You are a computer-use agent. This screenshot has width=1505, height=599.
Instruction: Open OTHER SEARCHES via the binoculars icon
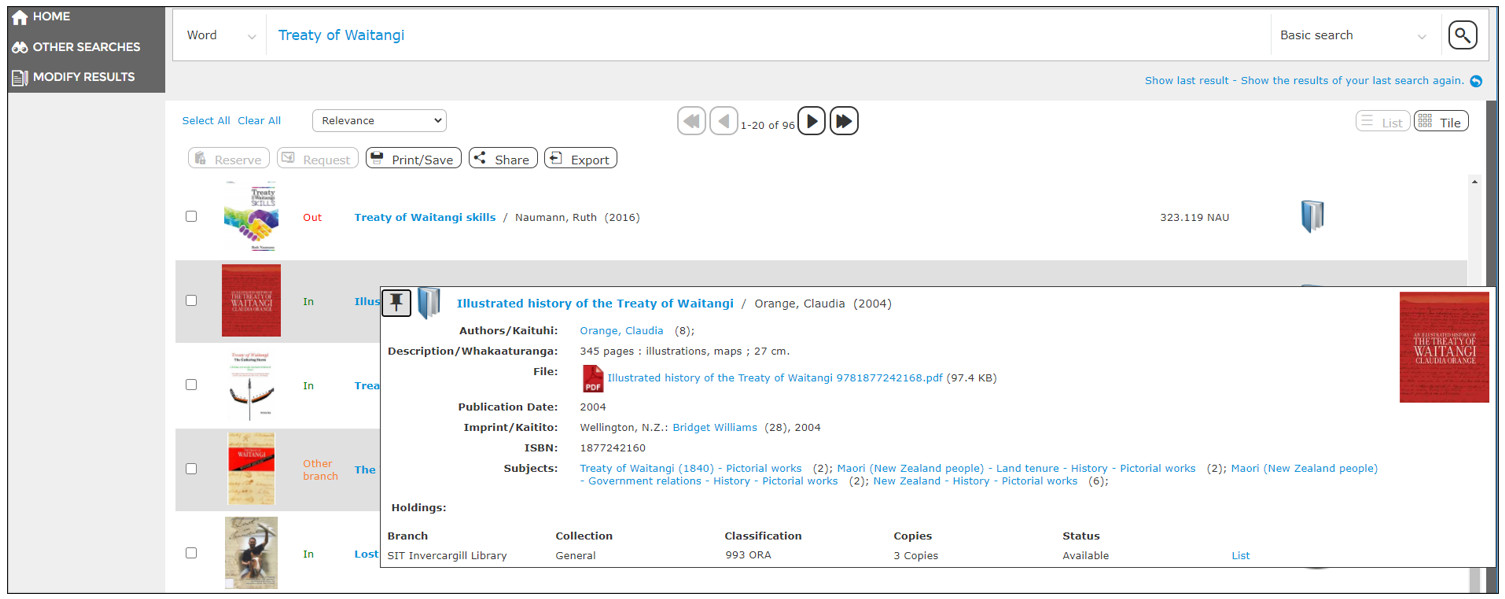[18, 46]
